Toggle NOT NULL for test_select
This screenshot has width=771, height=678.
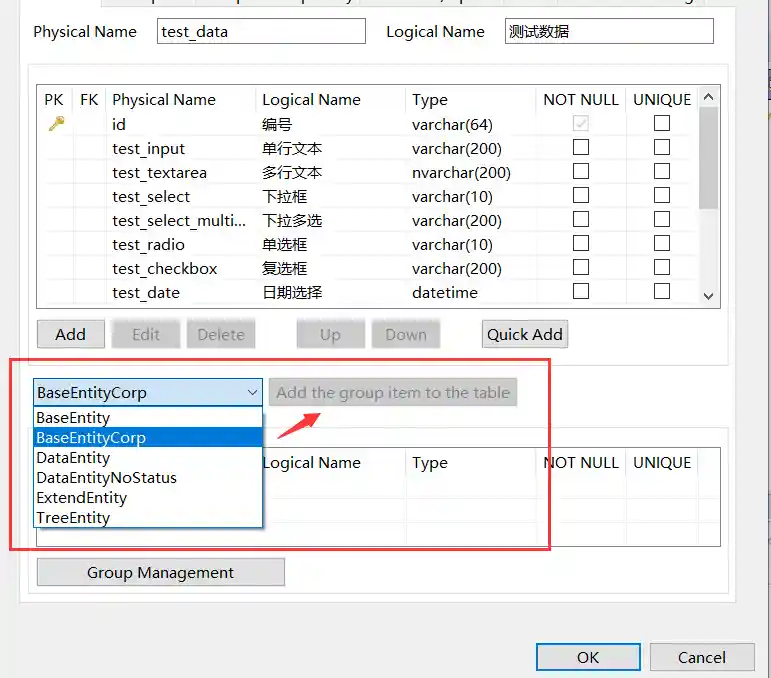581,195
